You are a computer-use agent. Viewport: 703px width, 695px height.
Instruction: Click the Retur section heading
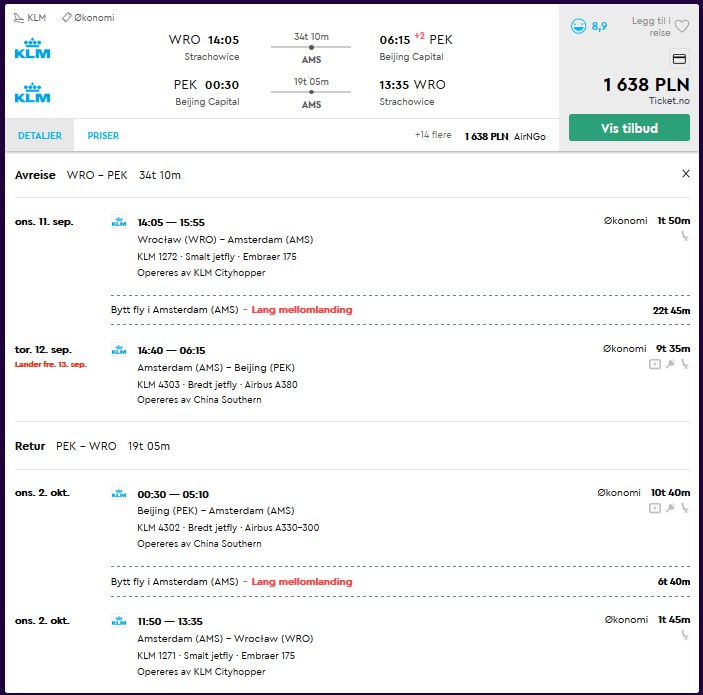(x=30, y=446)
